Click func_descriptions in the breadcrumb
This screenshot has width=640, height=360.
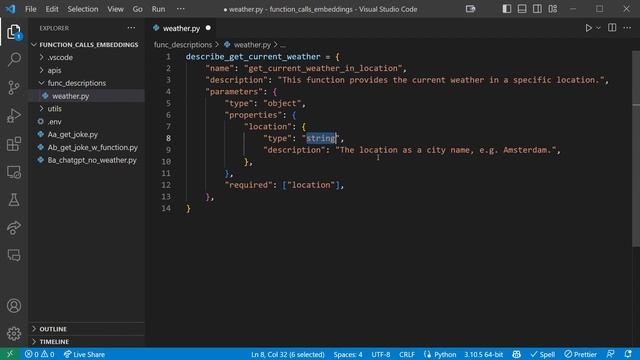(x=183, y=44)
